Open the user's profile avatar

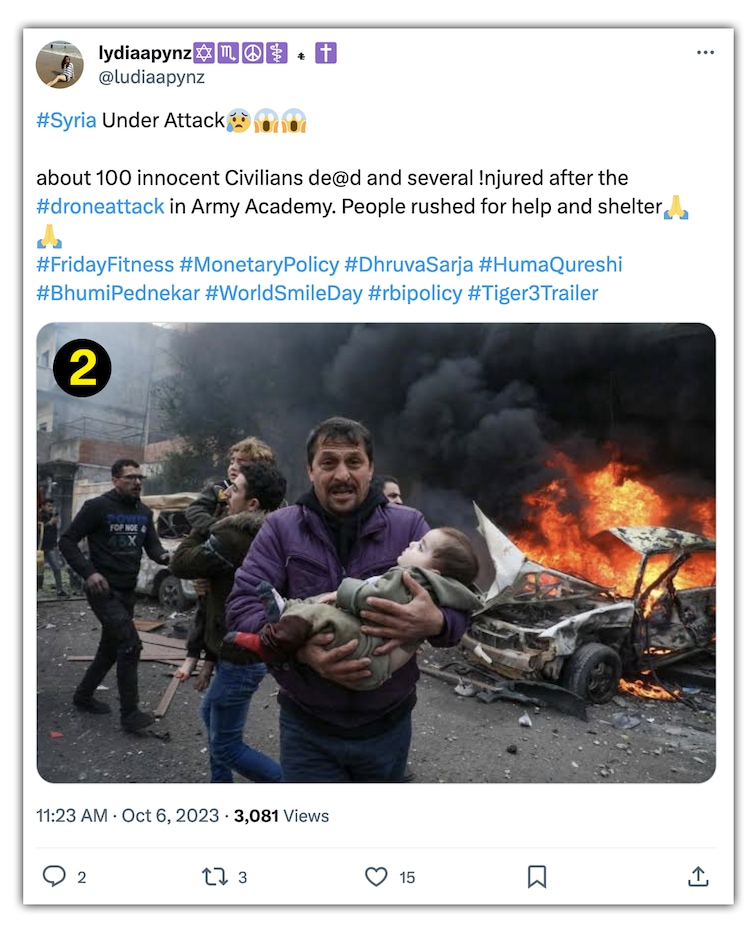[x=60, y=65]
